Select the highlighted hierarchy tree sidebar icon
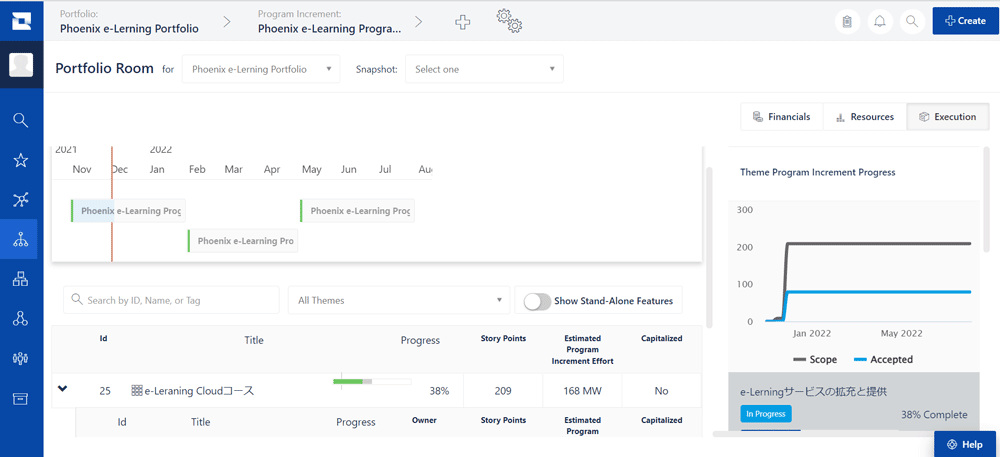 pos(21,240)
